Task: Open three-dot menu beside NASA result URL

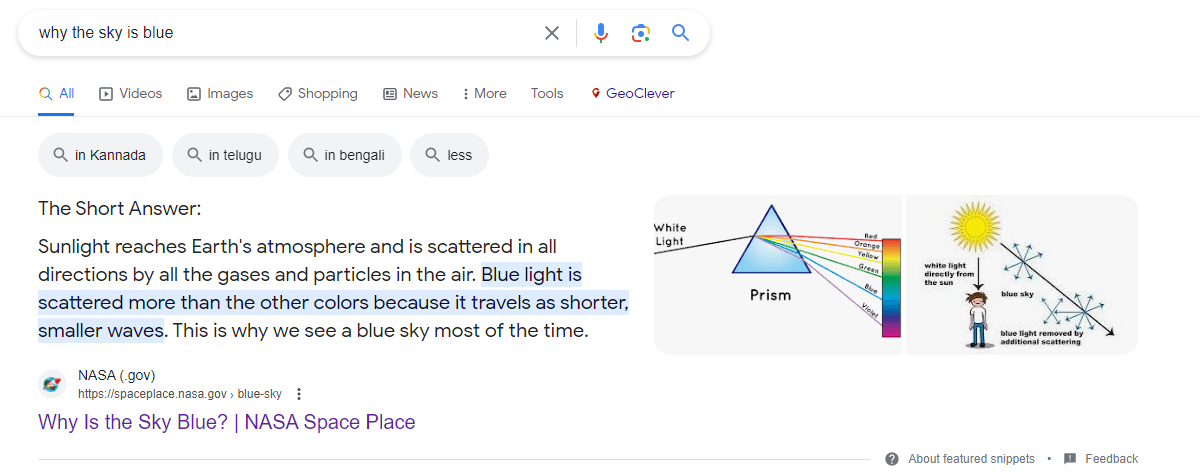Action: tap(298, 394)
